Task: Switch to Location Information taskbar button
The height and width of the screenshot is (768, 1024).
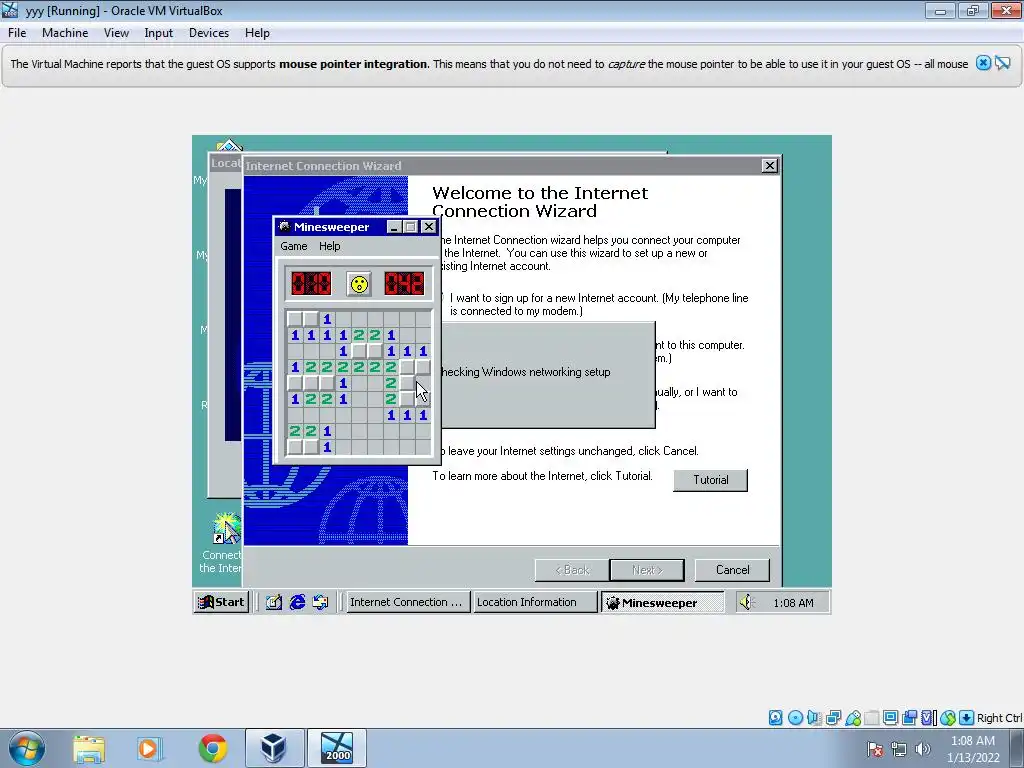Action: (534, 602)
